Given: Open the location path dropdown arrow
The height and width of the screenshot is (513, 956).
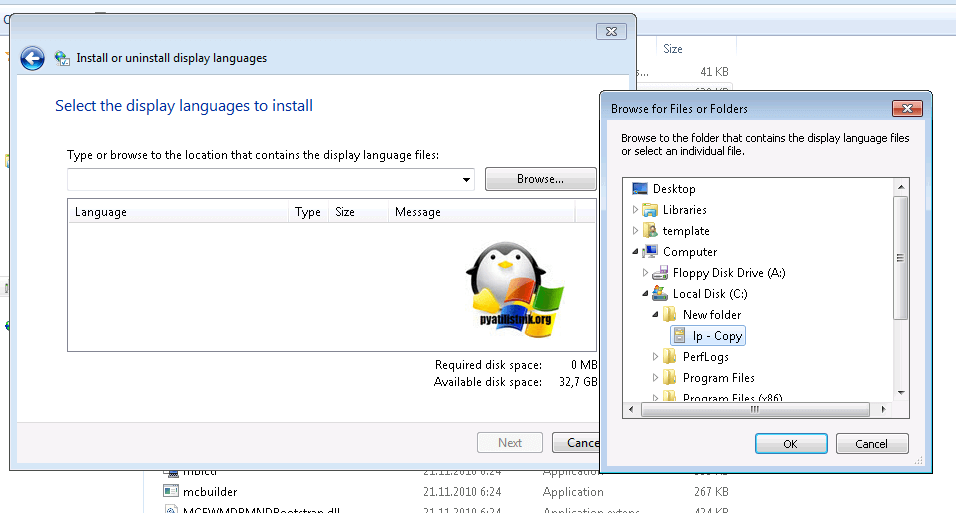Looking at the screenshot, I should pos(467,180).
